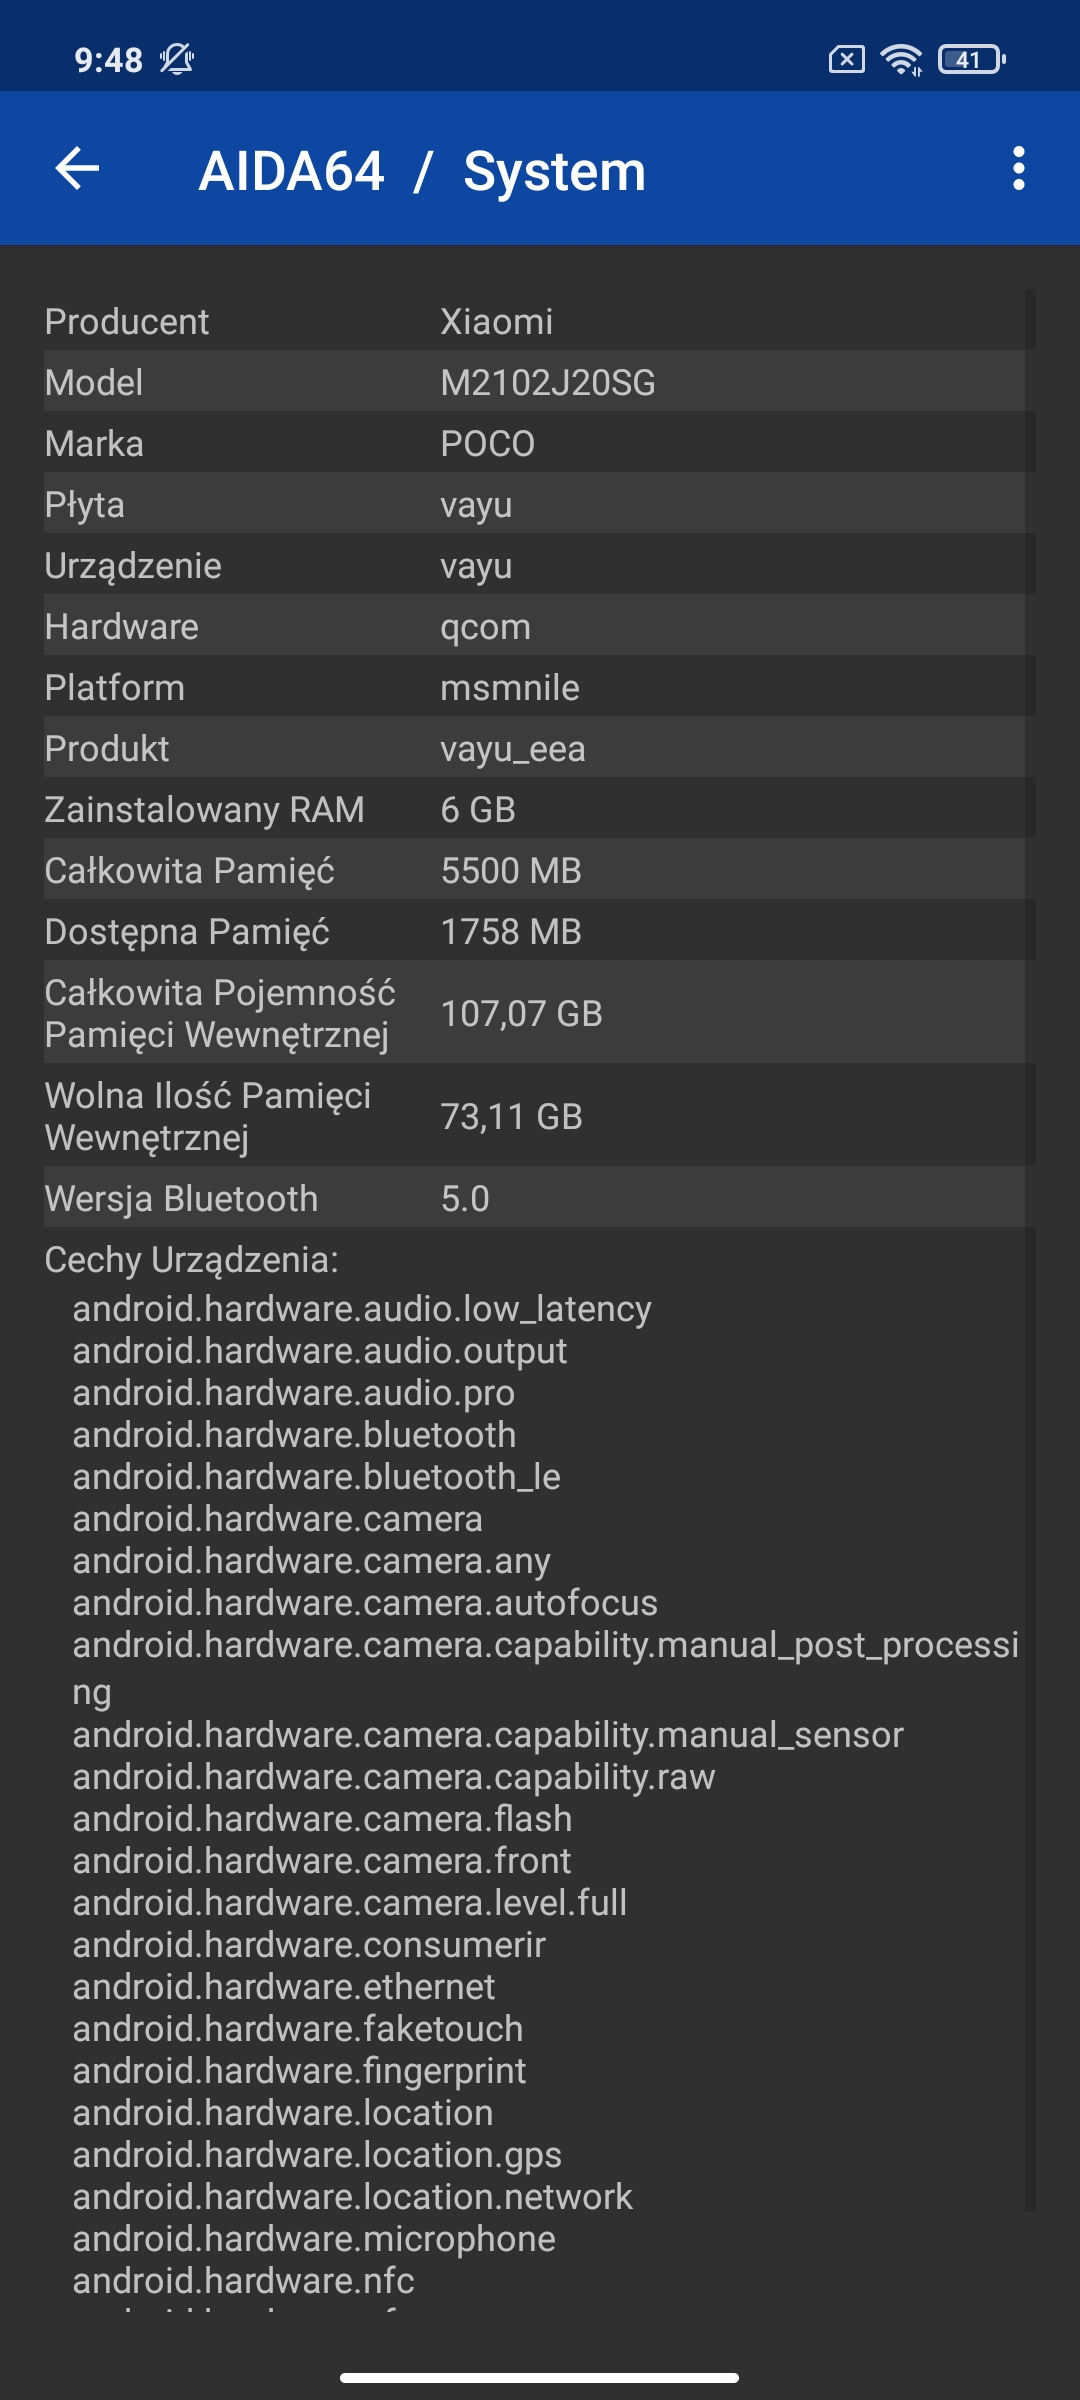Tap the crossed-out SIM status icon
The width and height of the screenshot is (1080, 2400).
pyautogui.click(x=846, y=60)
